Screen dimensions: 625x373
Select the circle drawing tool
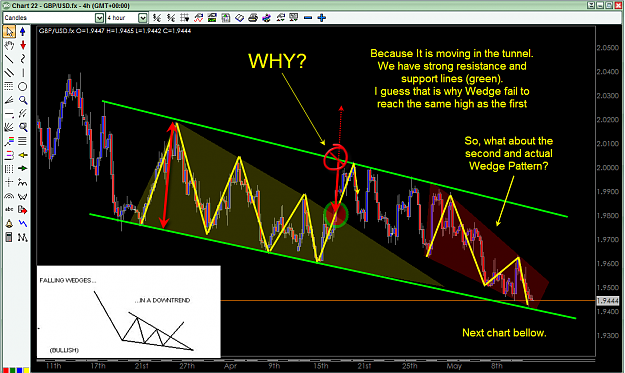(x=23, y=86)
